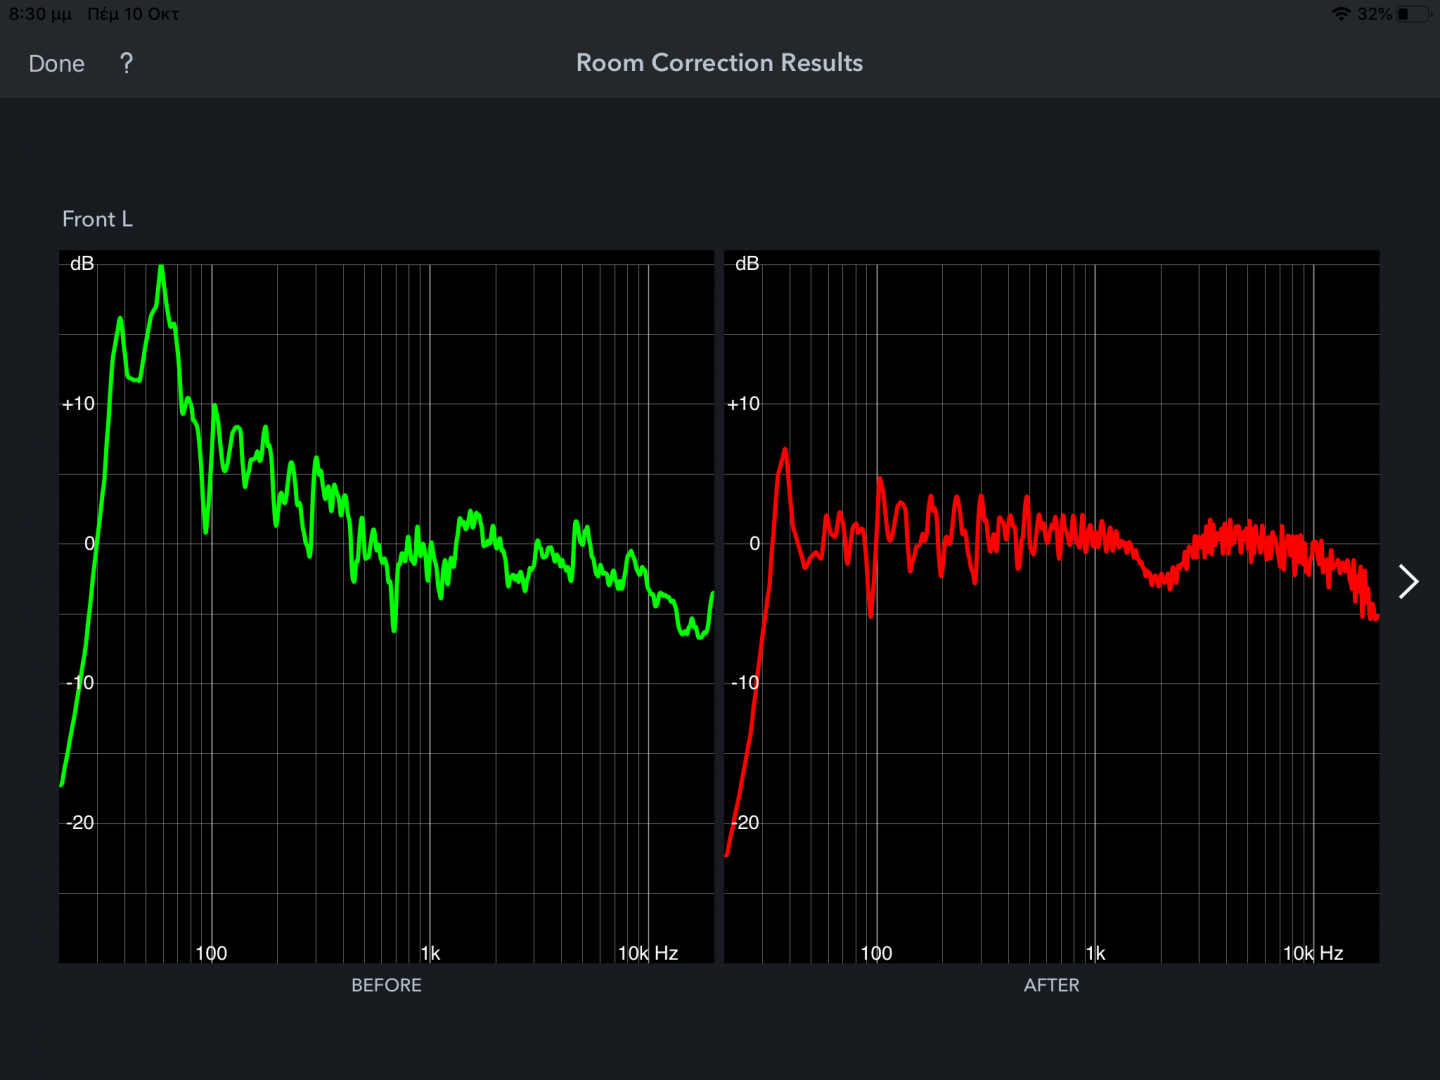Select the Front L speaker label
Viewport: 1440px width, 1080px height.
(x=97, y=219)
